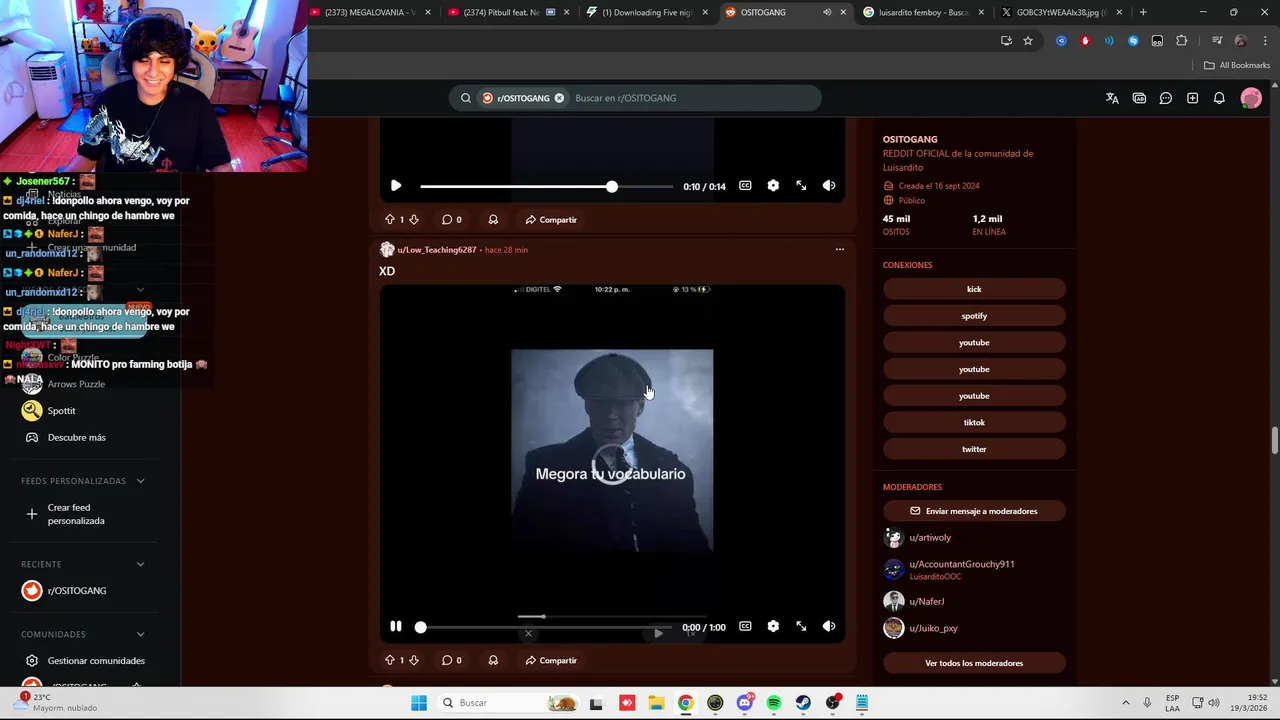Share the XD post via Compartir
The width and height of the screenshot is (1280, 720).
pyautogui.click(x=551, y=661)
